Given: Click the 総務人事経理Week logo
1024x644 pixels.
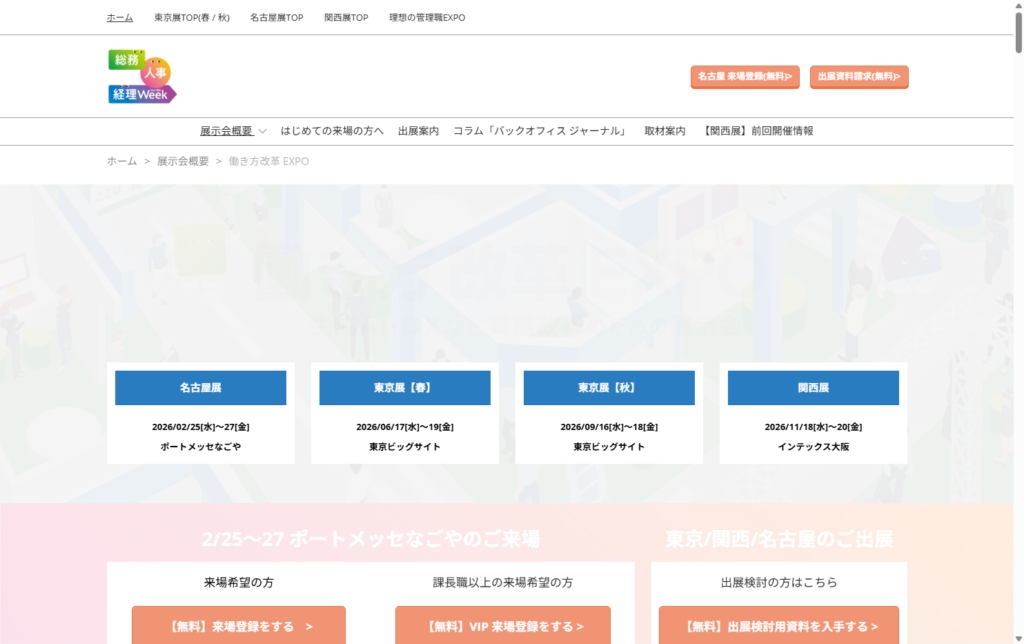Looking at the screenshot, I should tap(142, 77).
